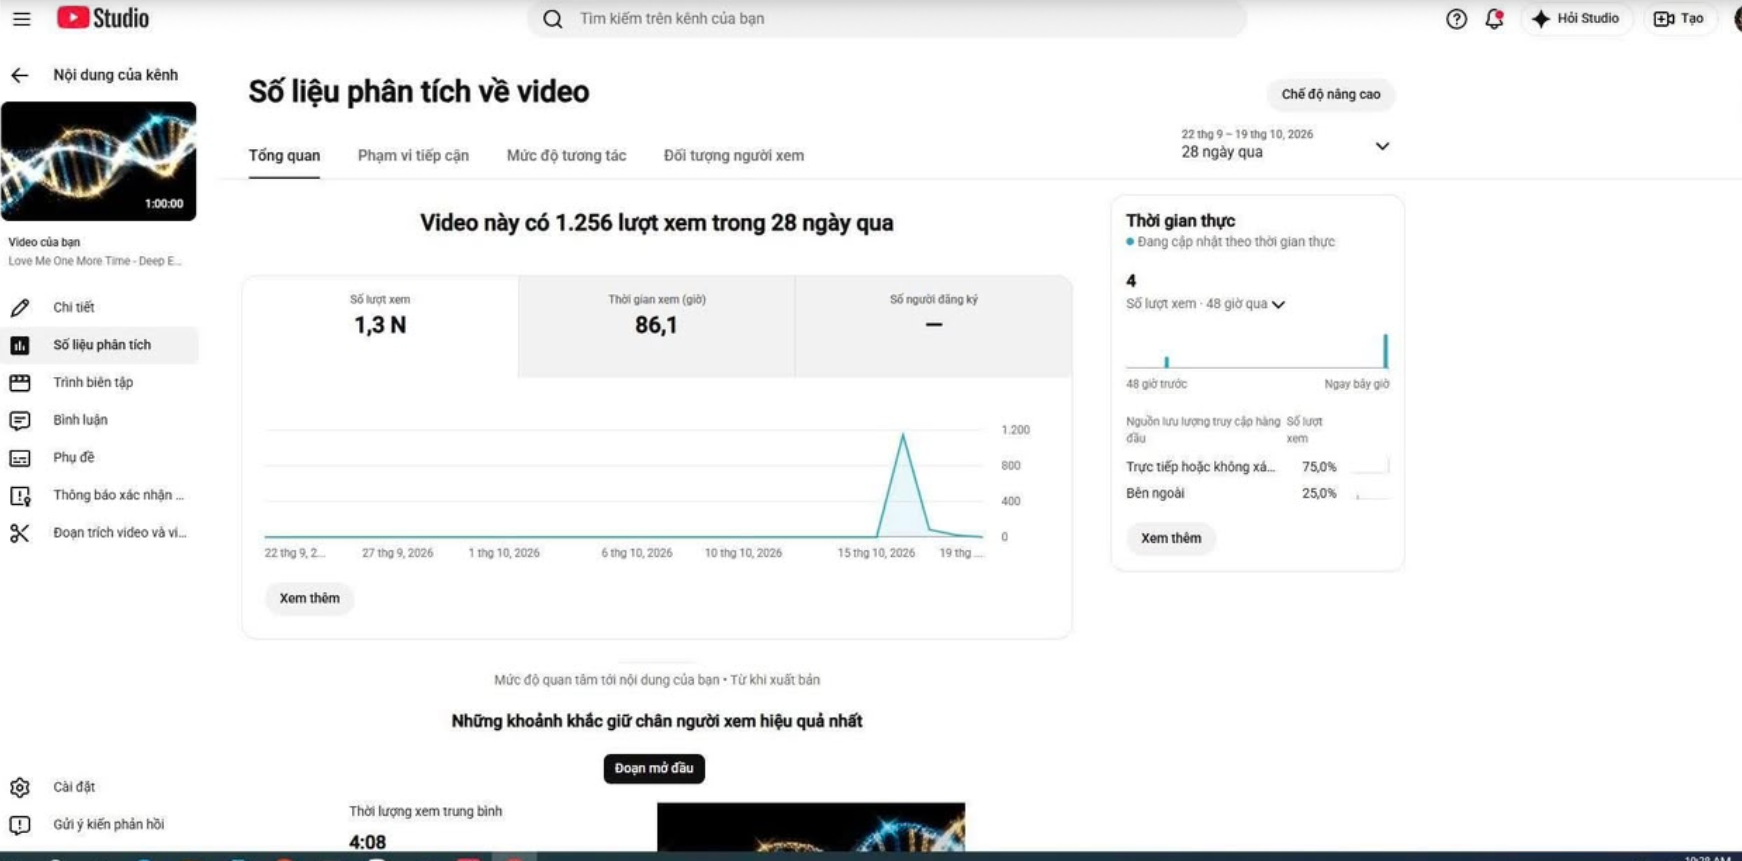The image size is (1742, 861).
Task: Click the Thông báo xác nhận icon
Action: click(x=20, y=496)
